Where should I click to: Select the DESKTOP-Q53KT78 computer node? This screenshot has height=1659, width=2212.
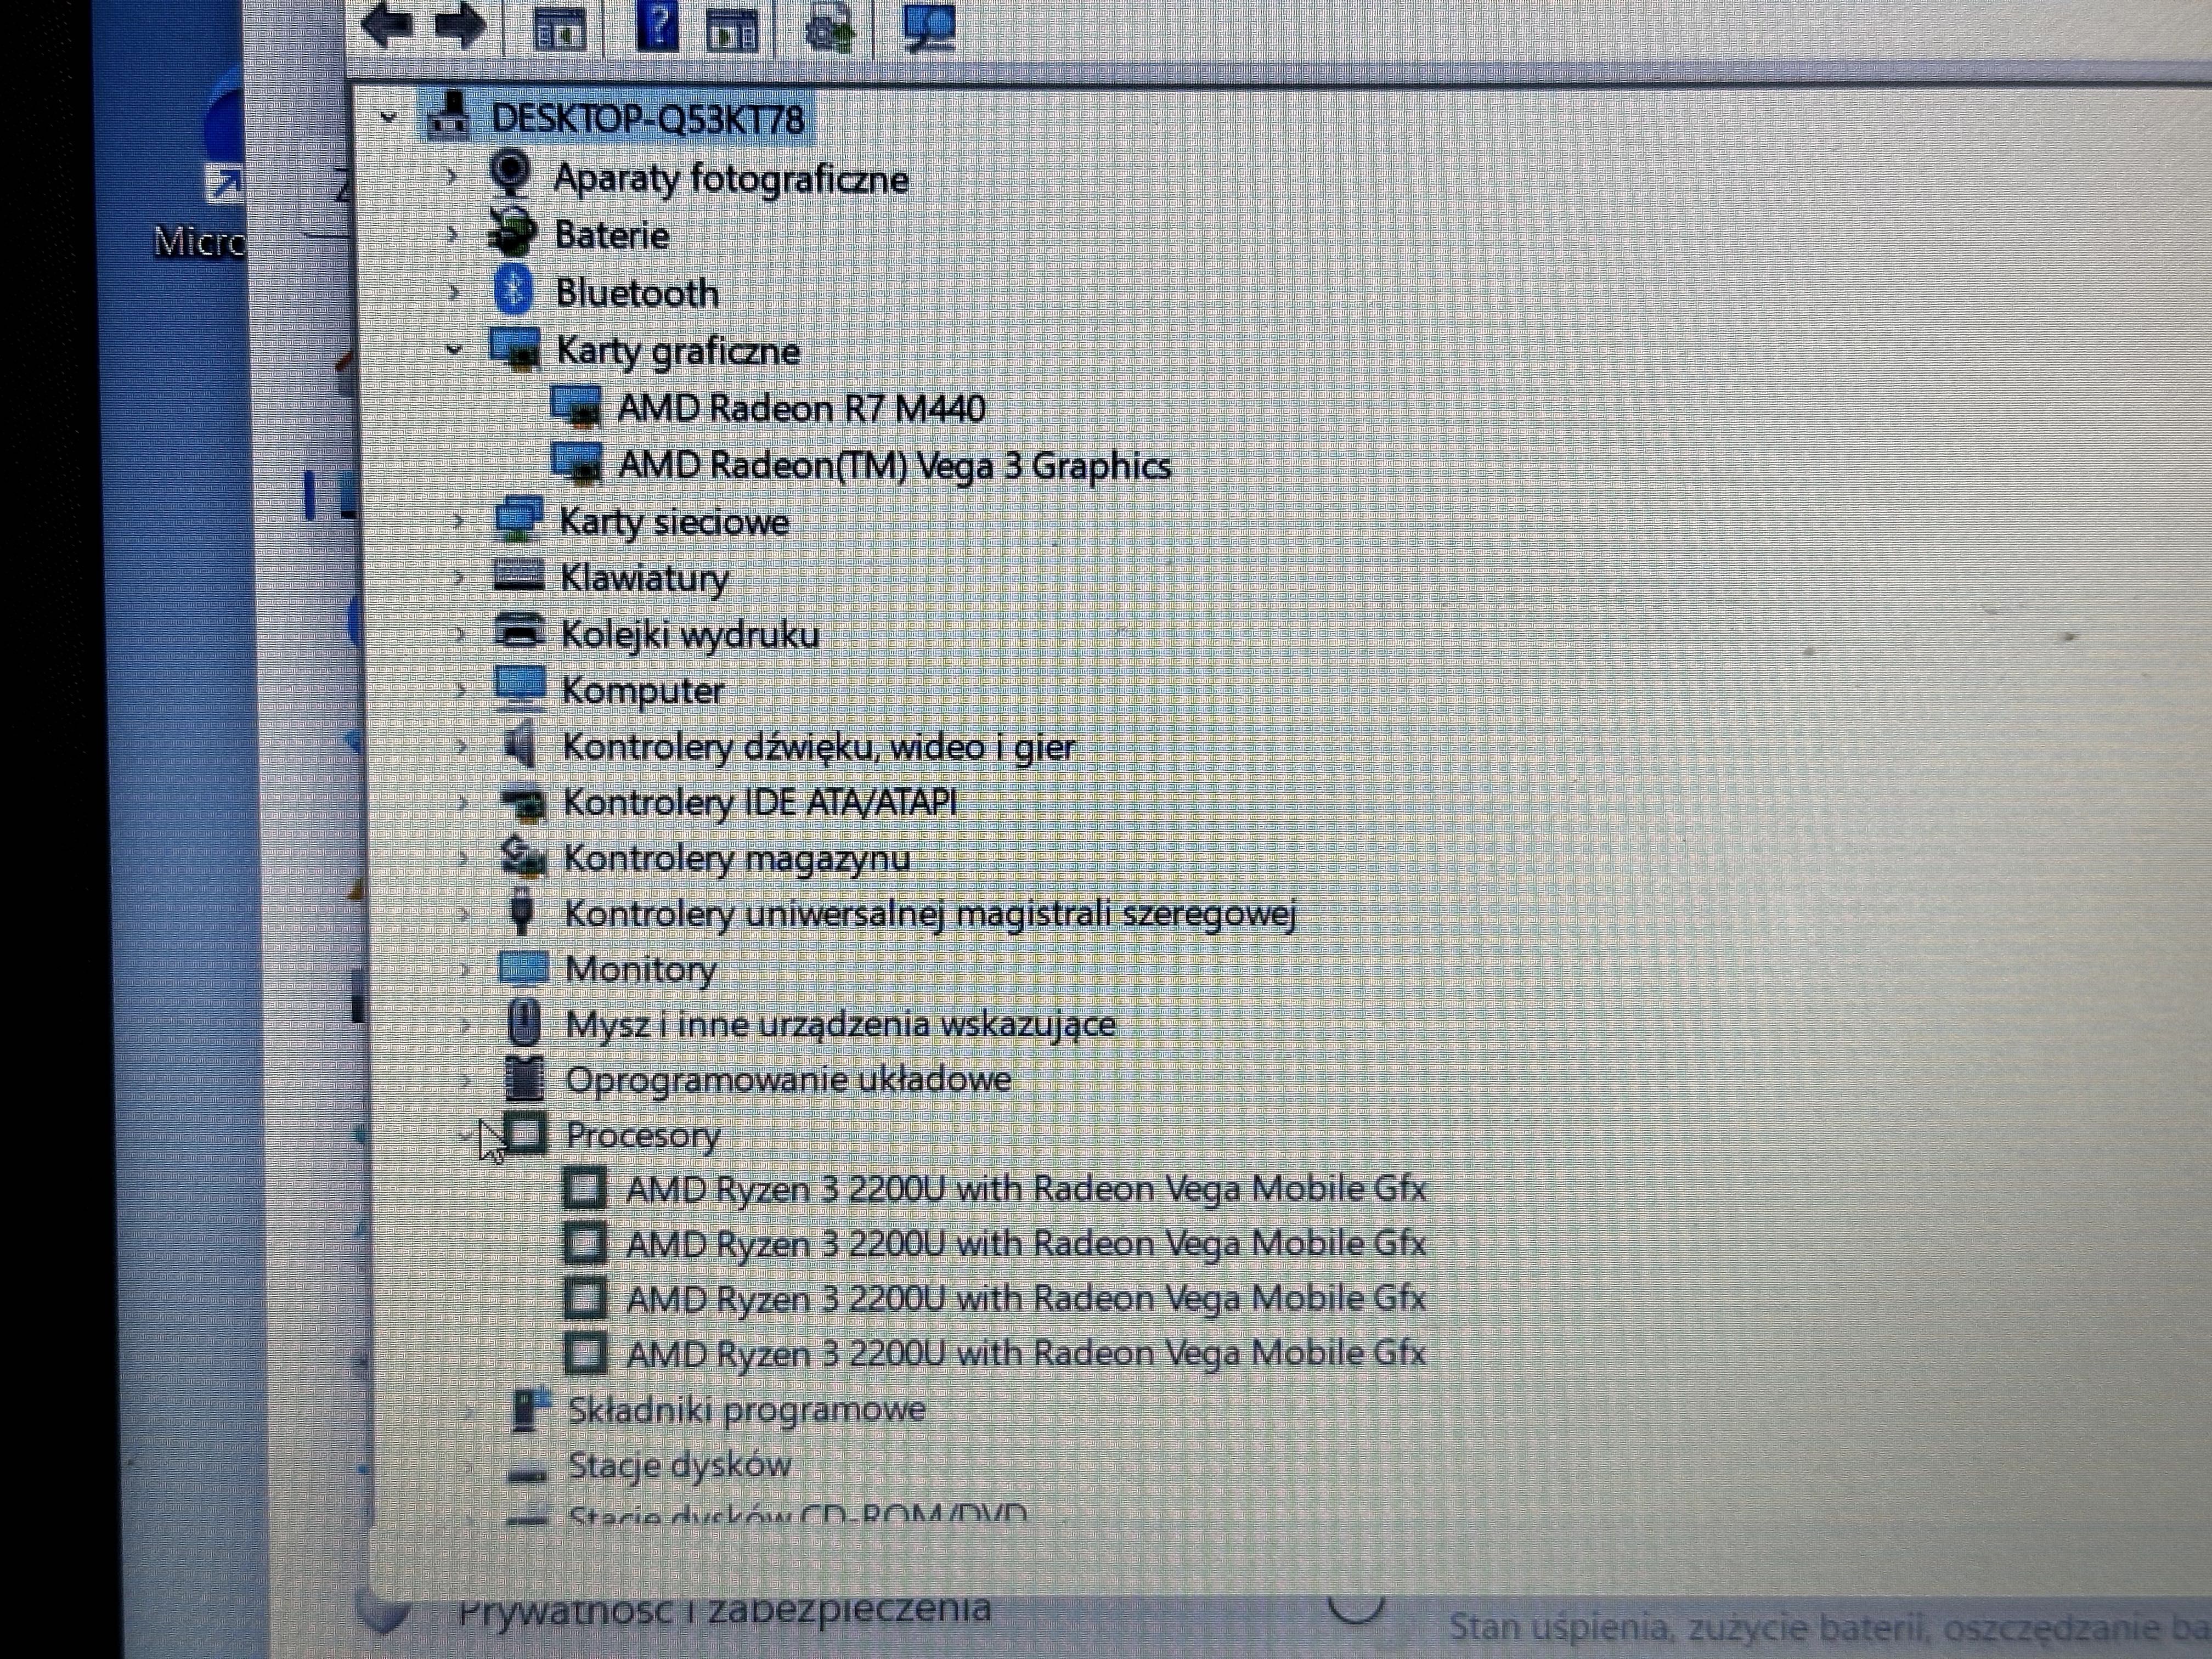coord(647,119)
